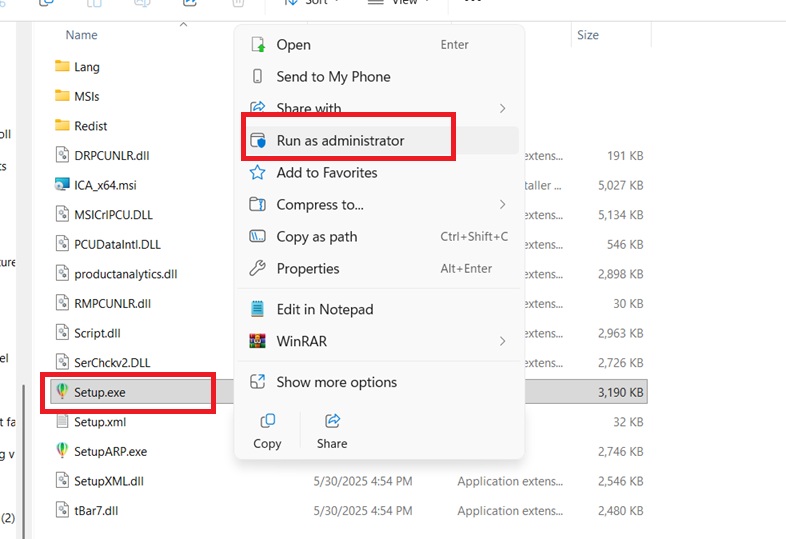786x539 pixels.
Task: Choose Copy as path
Action: pyautogui.click(x=379, y=237)
